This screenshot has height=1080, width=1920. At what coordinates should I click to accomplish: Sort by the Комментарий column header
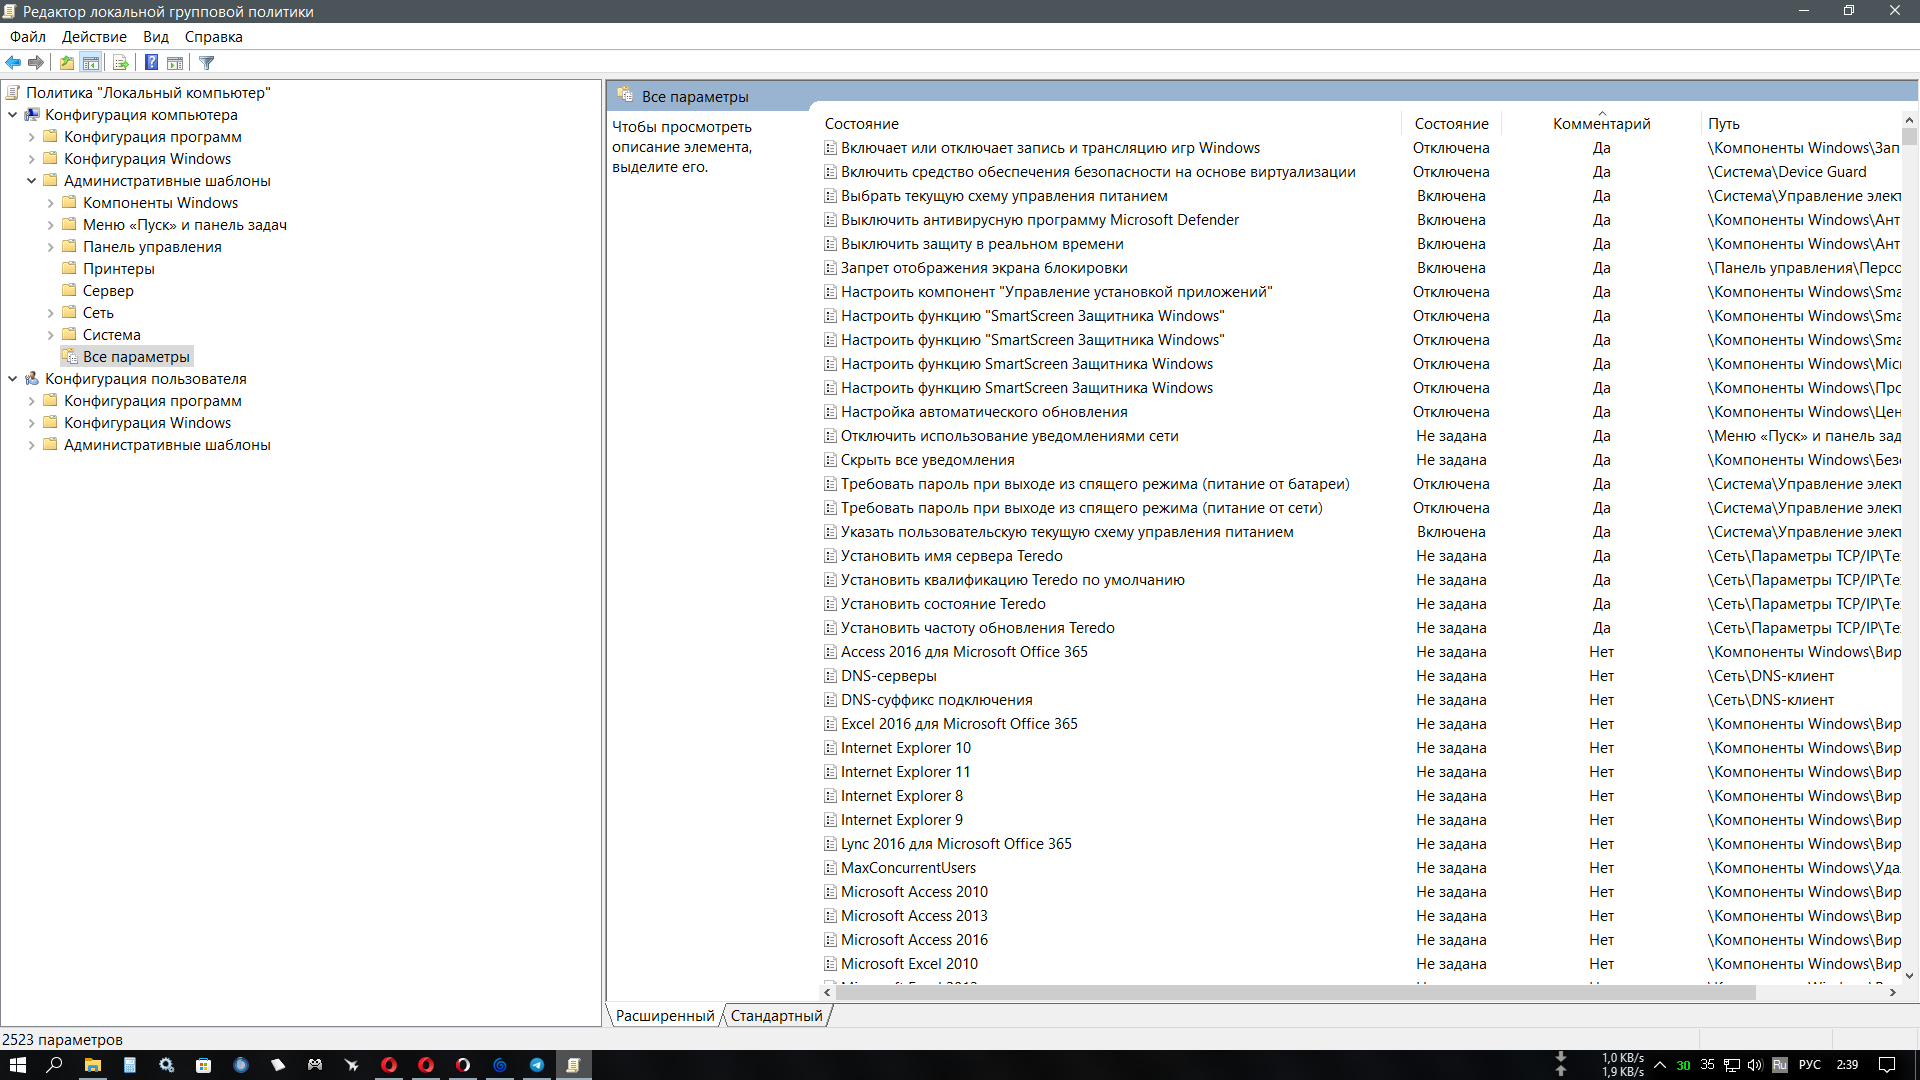coord(1601,124)
